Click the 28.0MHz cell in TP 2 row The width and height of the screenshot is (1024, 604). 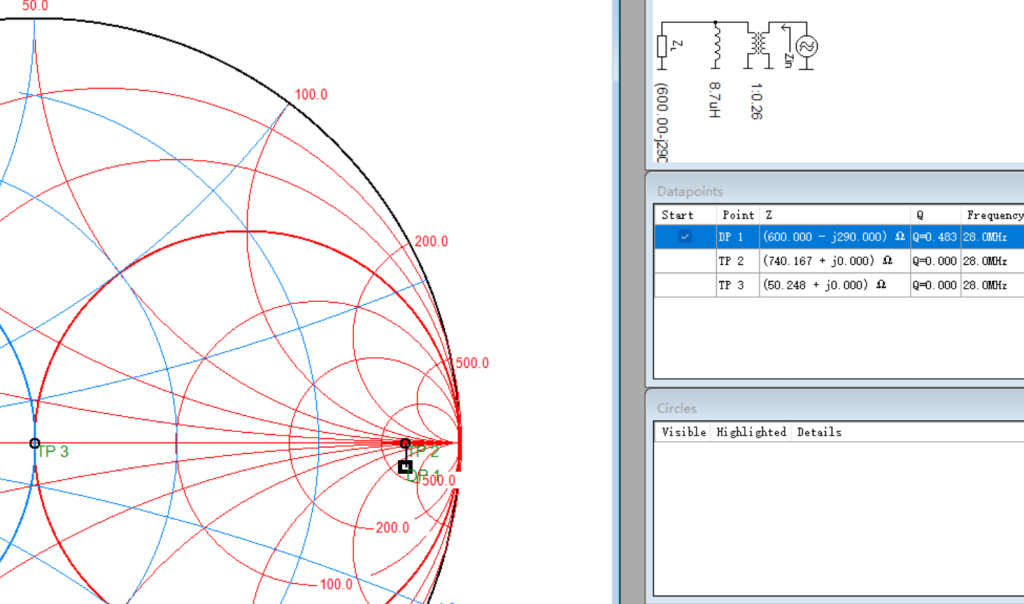click(985, 261)
